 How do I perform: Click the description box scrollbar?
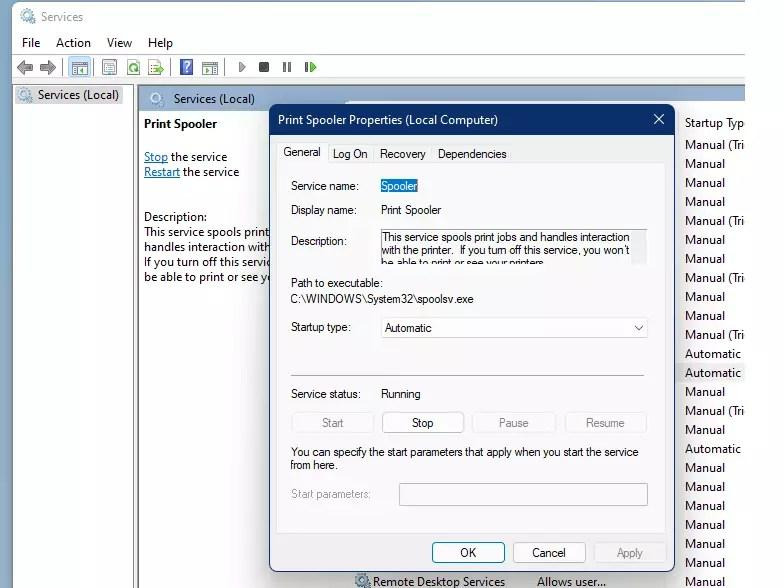pos(638,246)
